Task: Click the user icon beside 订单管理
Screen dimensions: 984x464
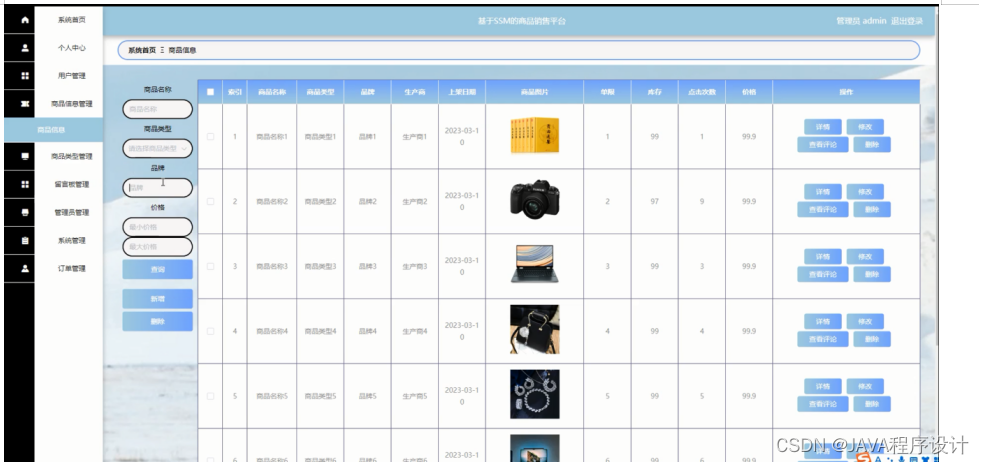Action: coord(24,268)
